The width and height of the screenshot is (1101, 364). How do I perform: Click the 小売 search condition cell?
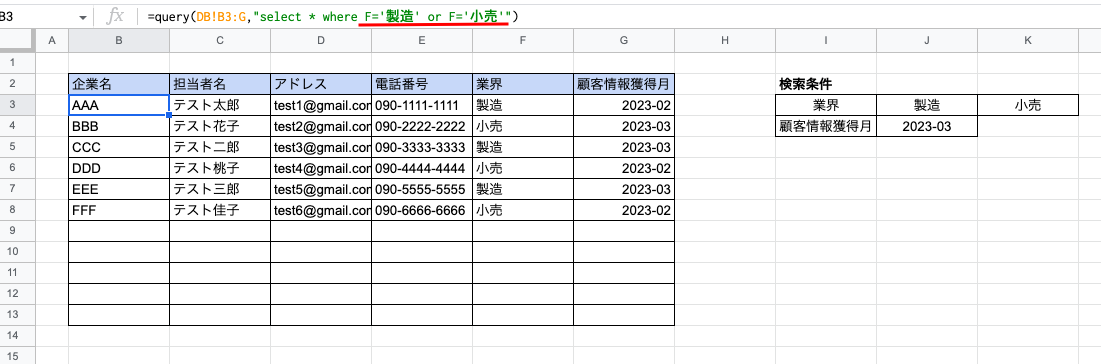pyautogui.click(x=1028, y=105)
